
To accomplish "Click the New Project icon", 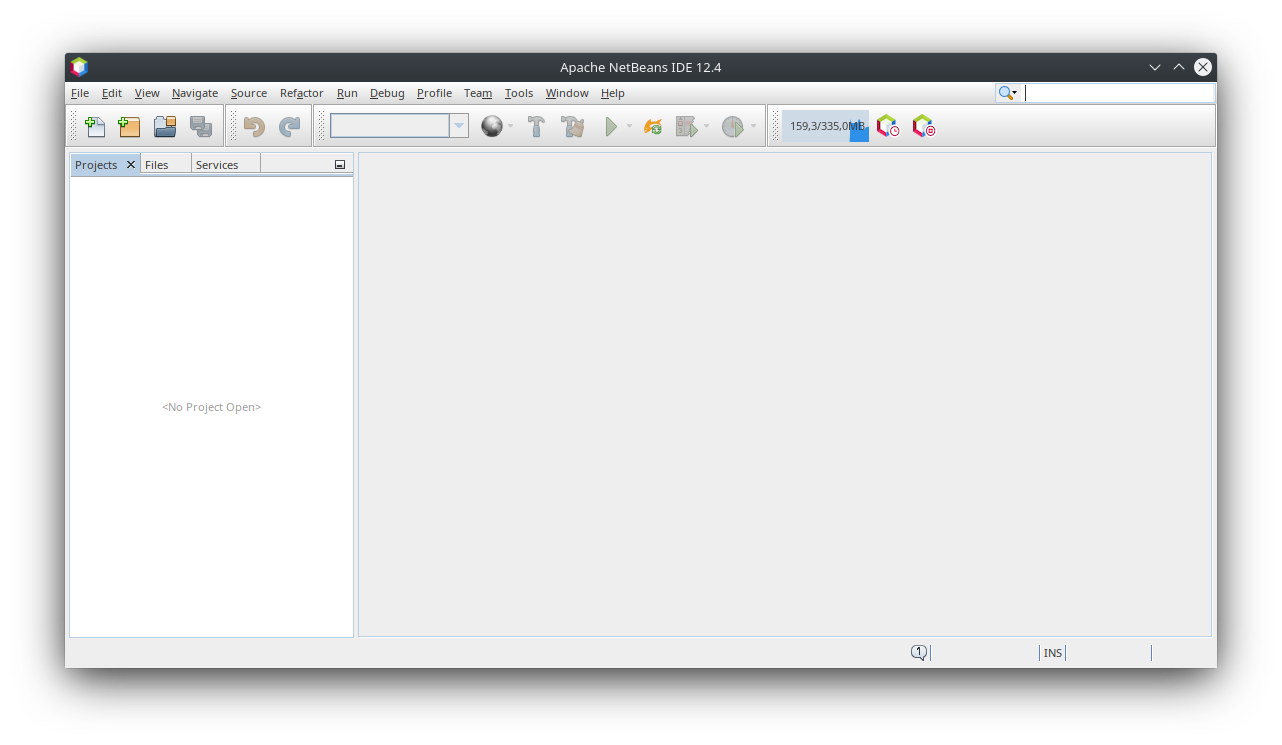I will [x=129, y=127].
